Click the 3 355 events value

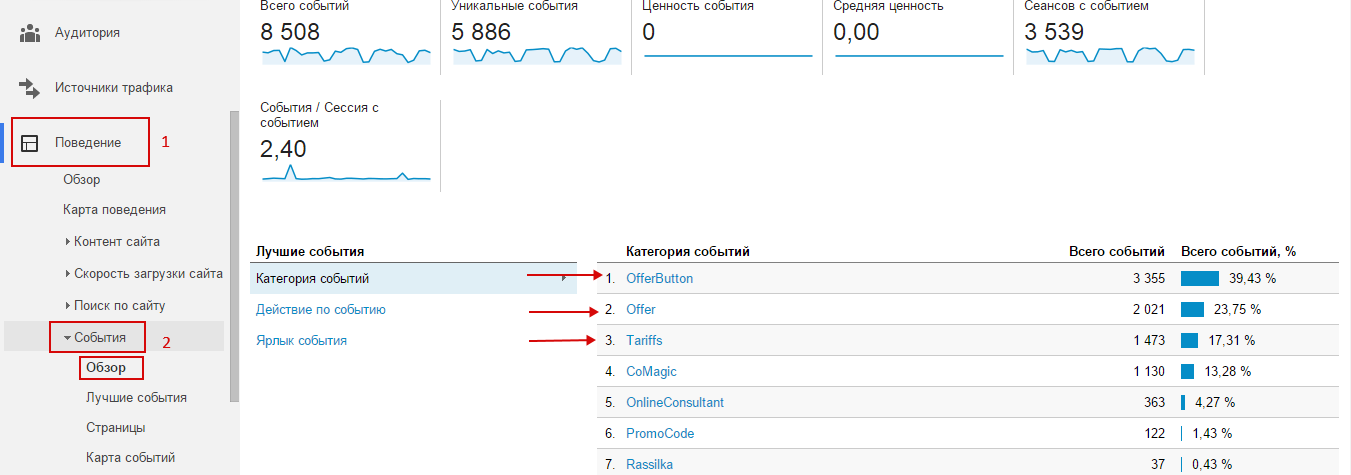(x=1148, y=279)
